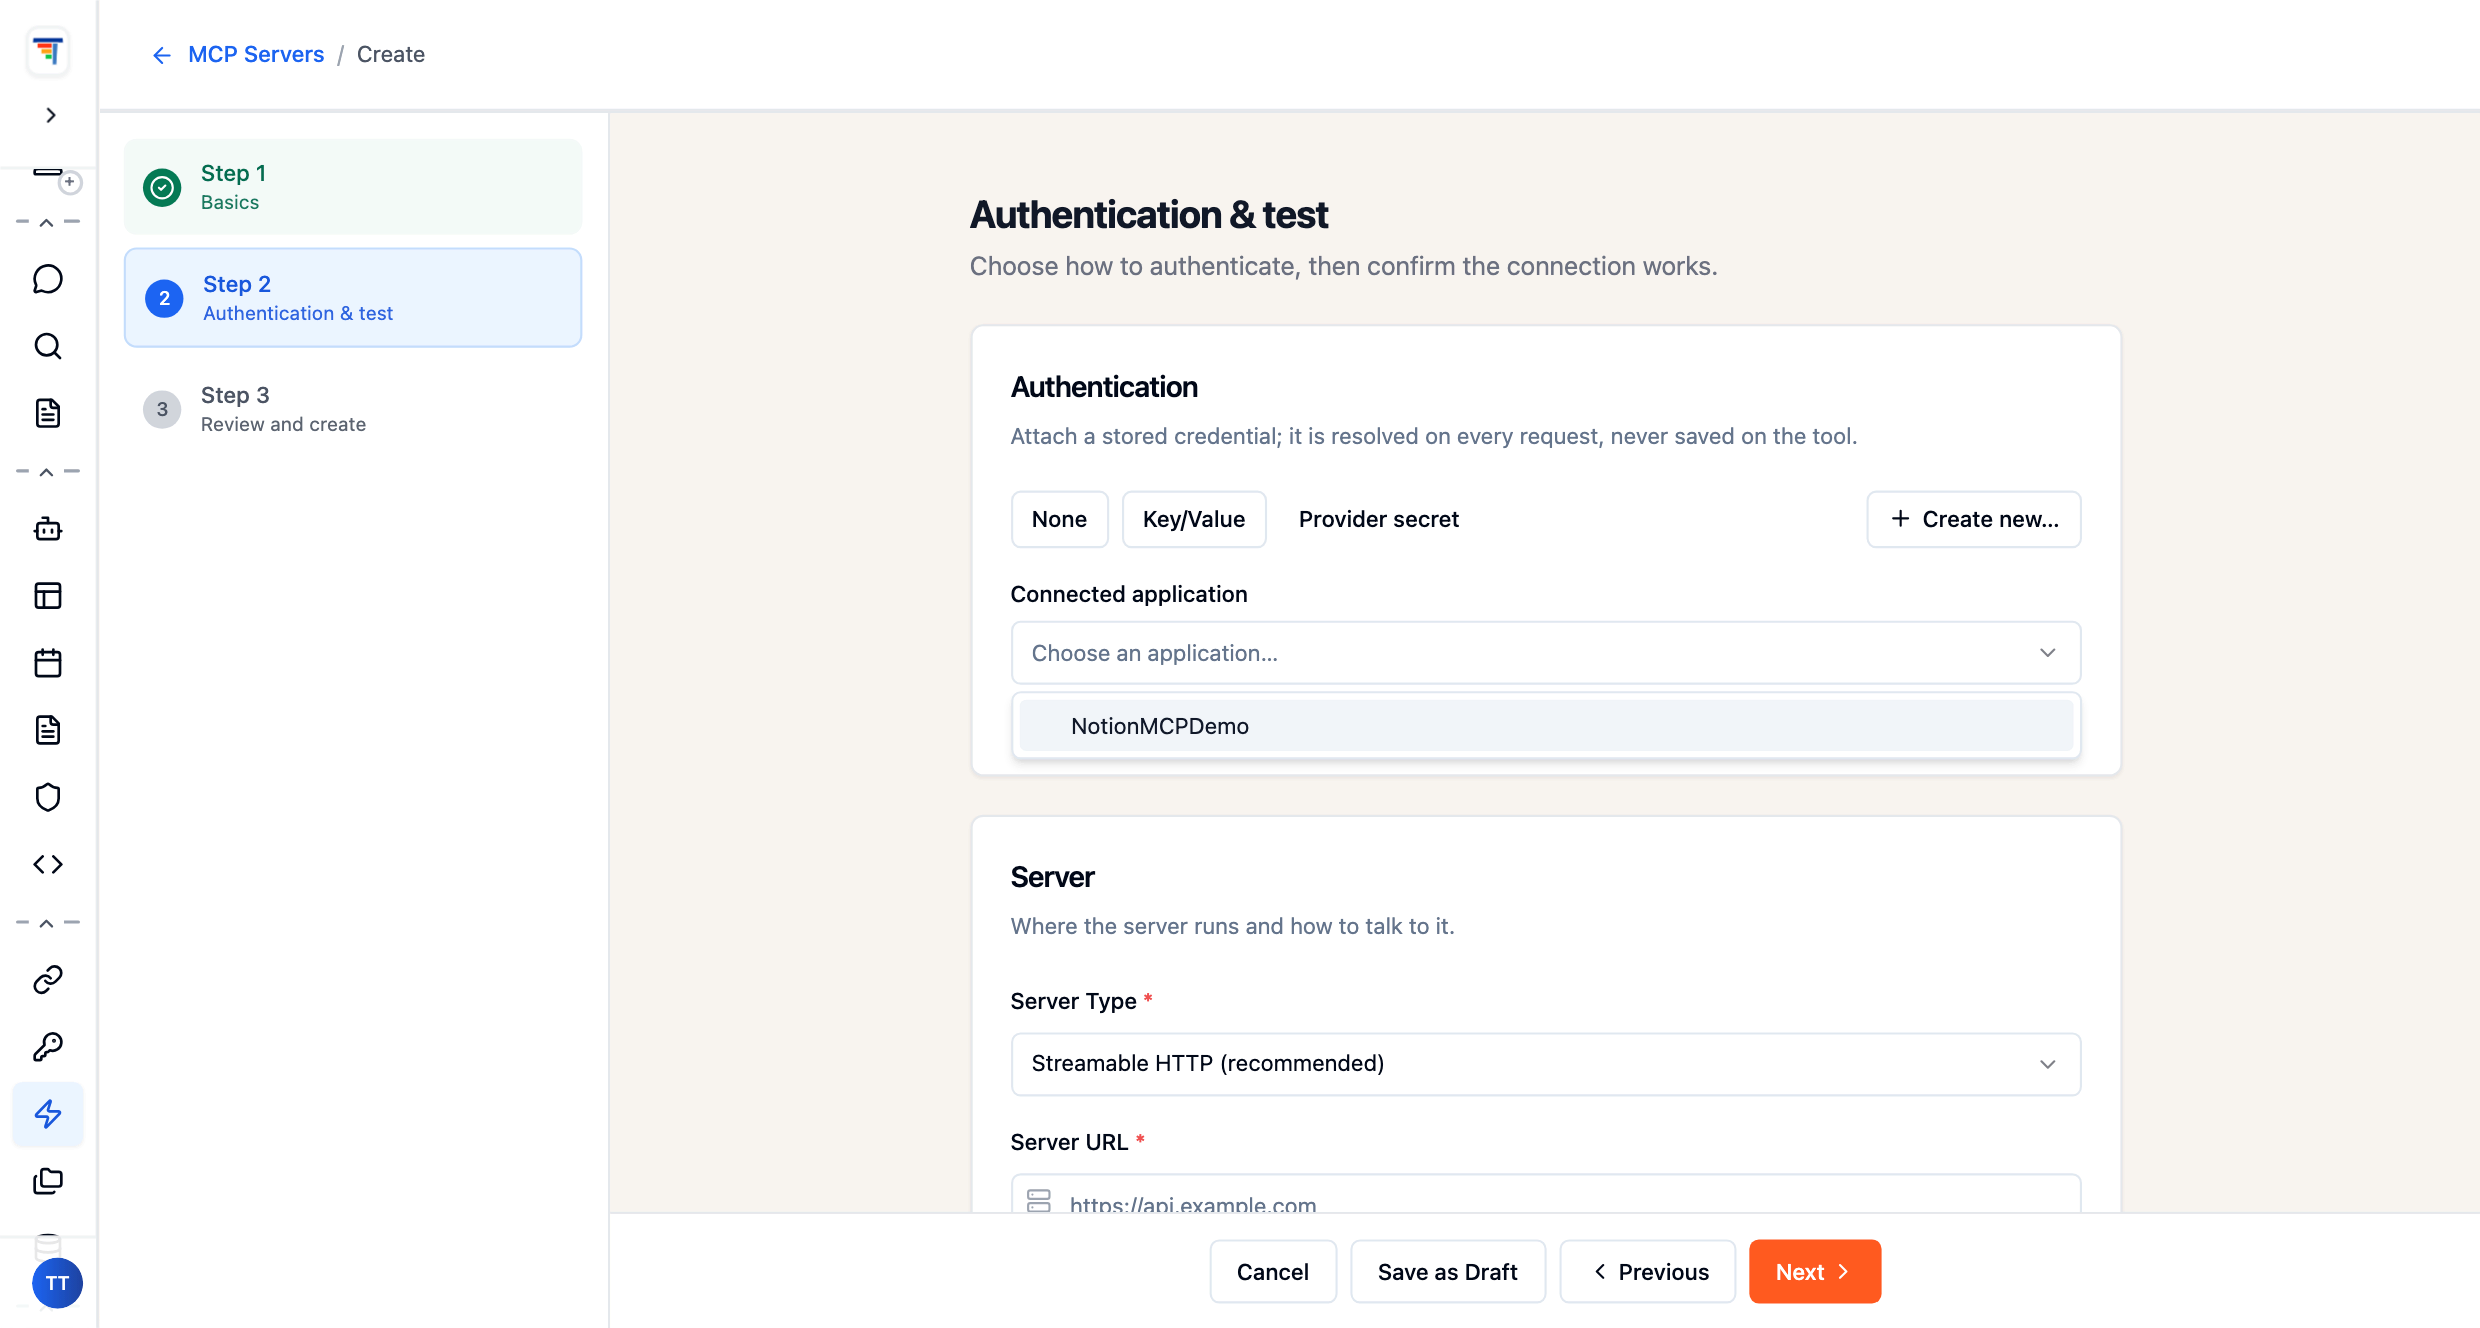
Task: Open the key icon in sidebar
Action: pos(48,1047)
